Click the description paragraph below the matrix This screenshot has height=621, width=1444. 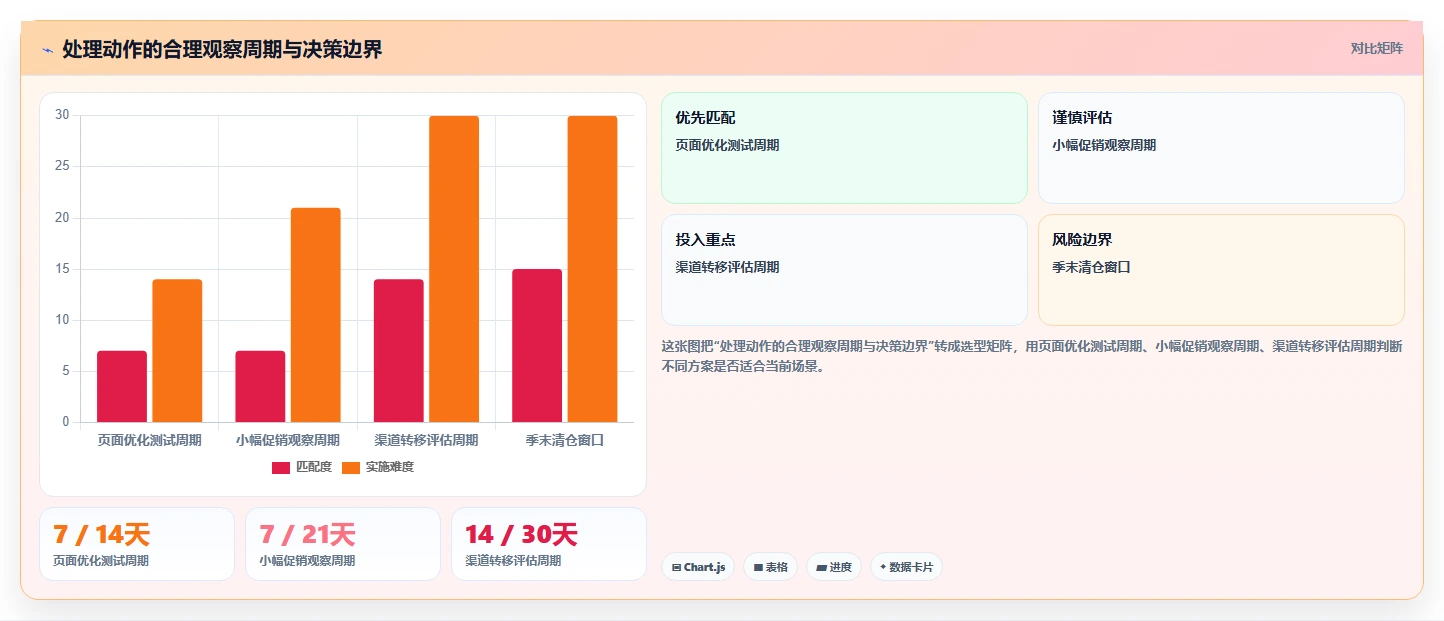[x=1032, y=356]
